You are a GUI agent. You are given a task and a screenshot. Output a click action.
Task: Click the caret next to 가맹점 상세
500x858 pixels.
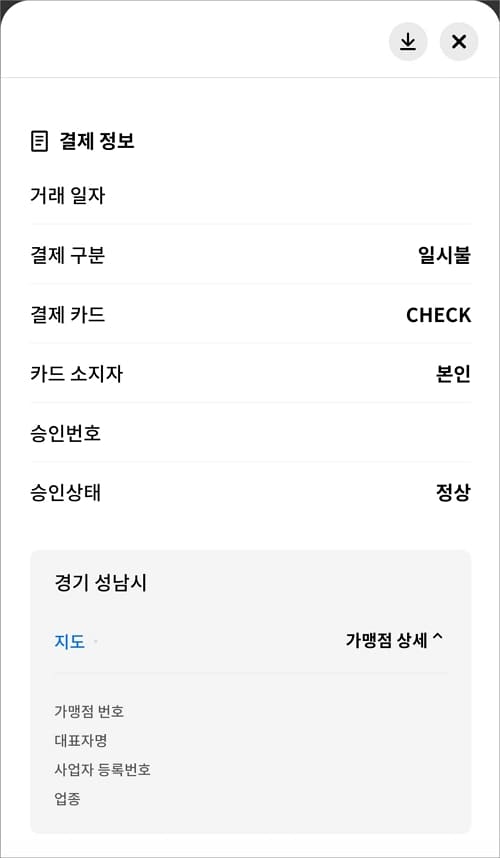[x=437, y=639]
